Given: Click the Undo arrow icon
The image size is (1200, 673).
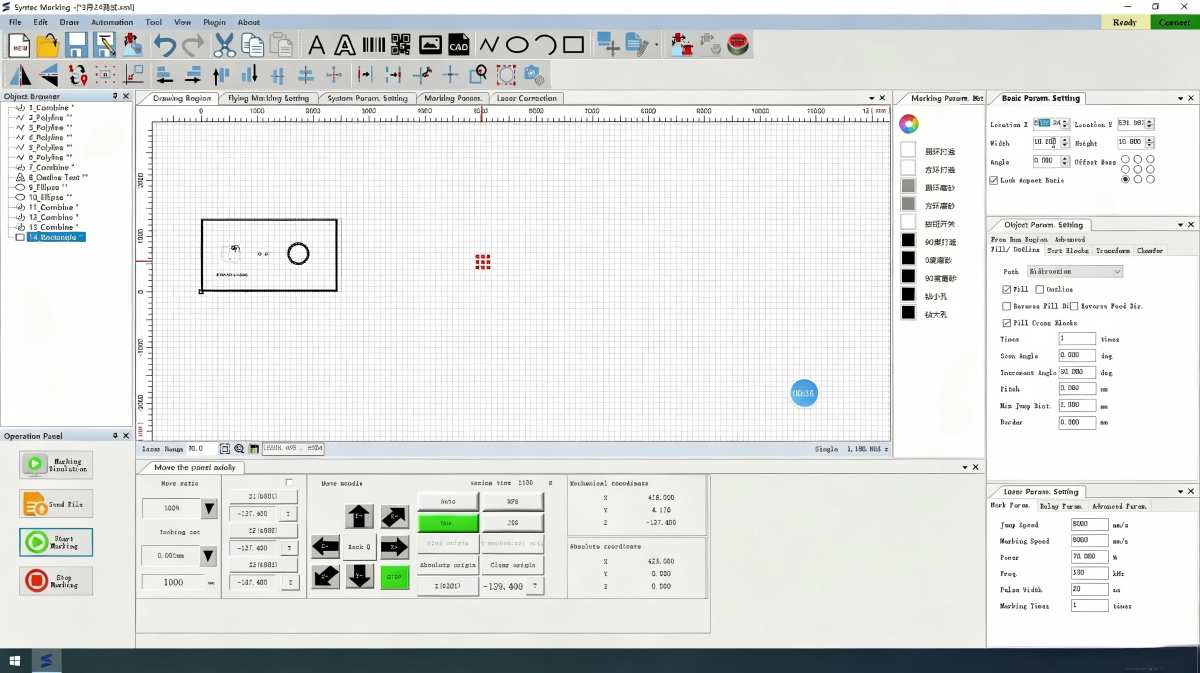Looking at the screenshot, I should tap(165, 45).
